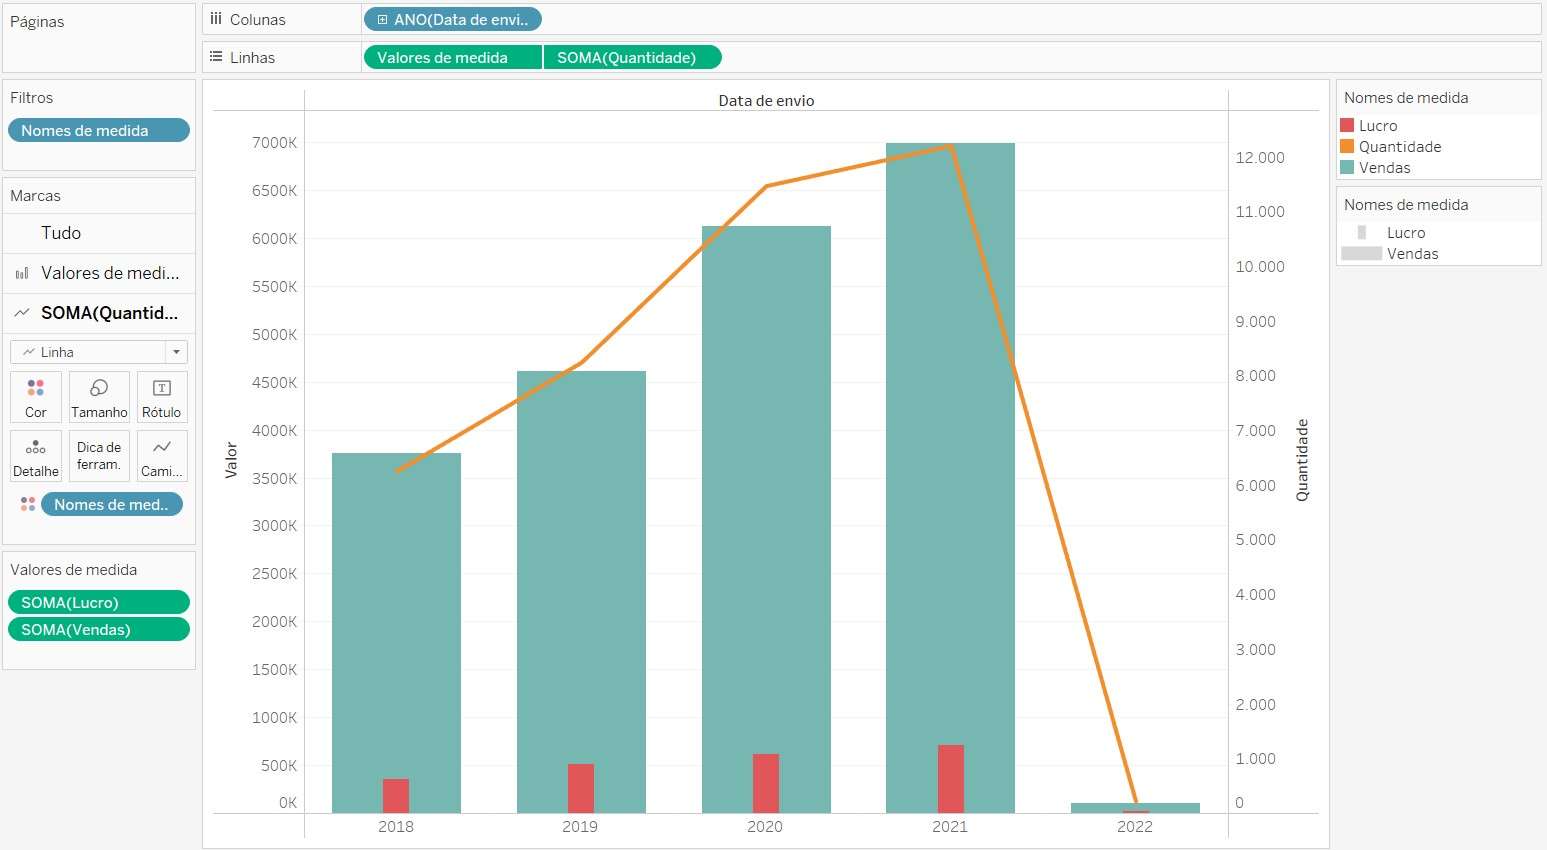Open the Tamanho (size) mark card
Viewport: 1547px width, 850px height.
pyautogui.click(x=99, y=397)
